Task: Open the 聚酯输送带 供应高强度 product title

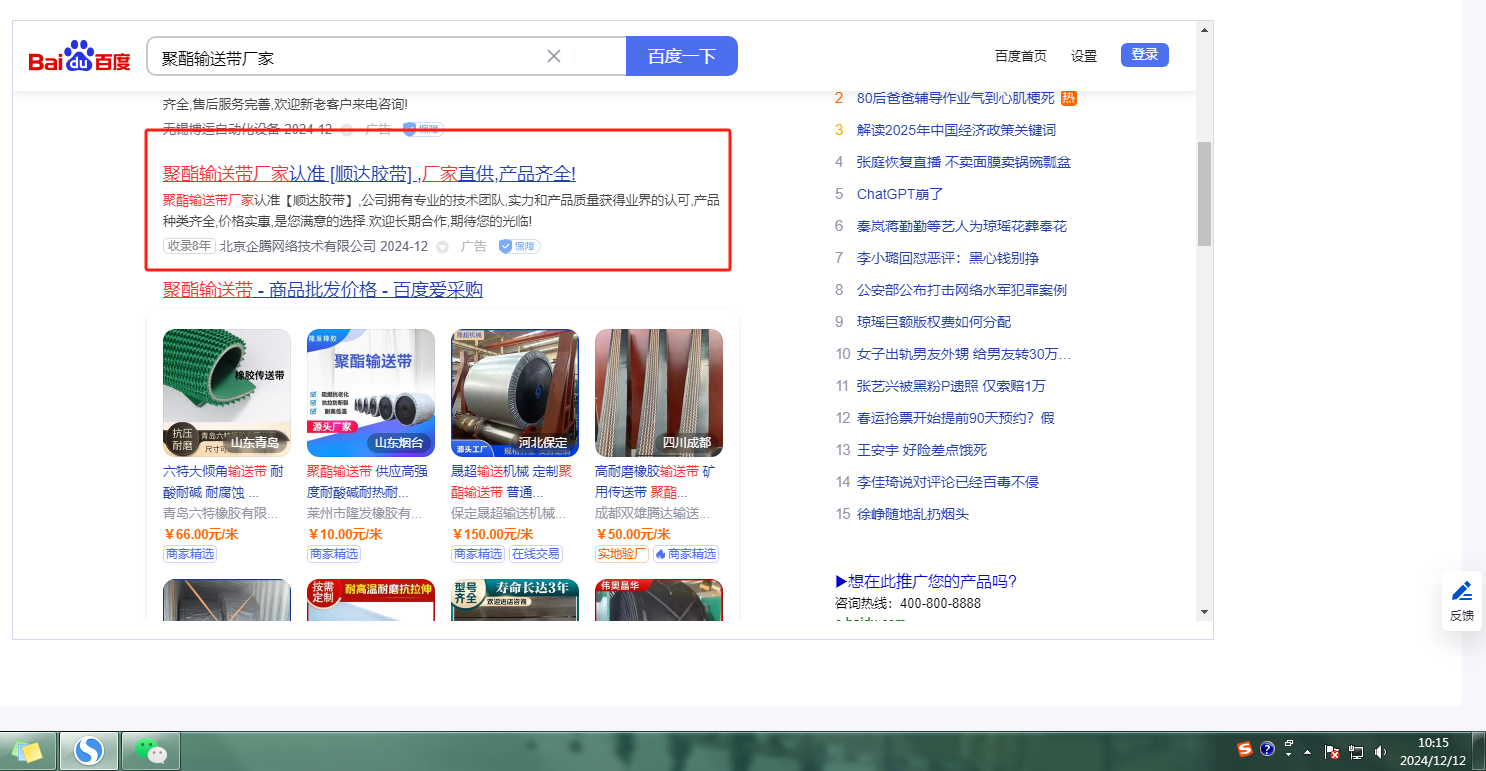Action: [x=366, y=482]
